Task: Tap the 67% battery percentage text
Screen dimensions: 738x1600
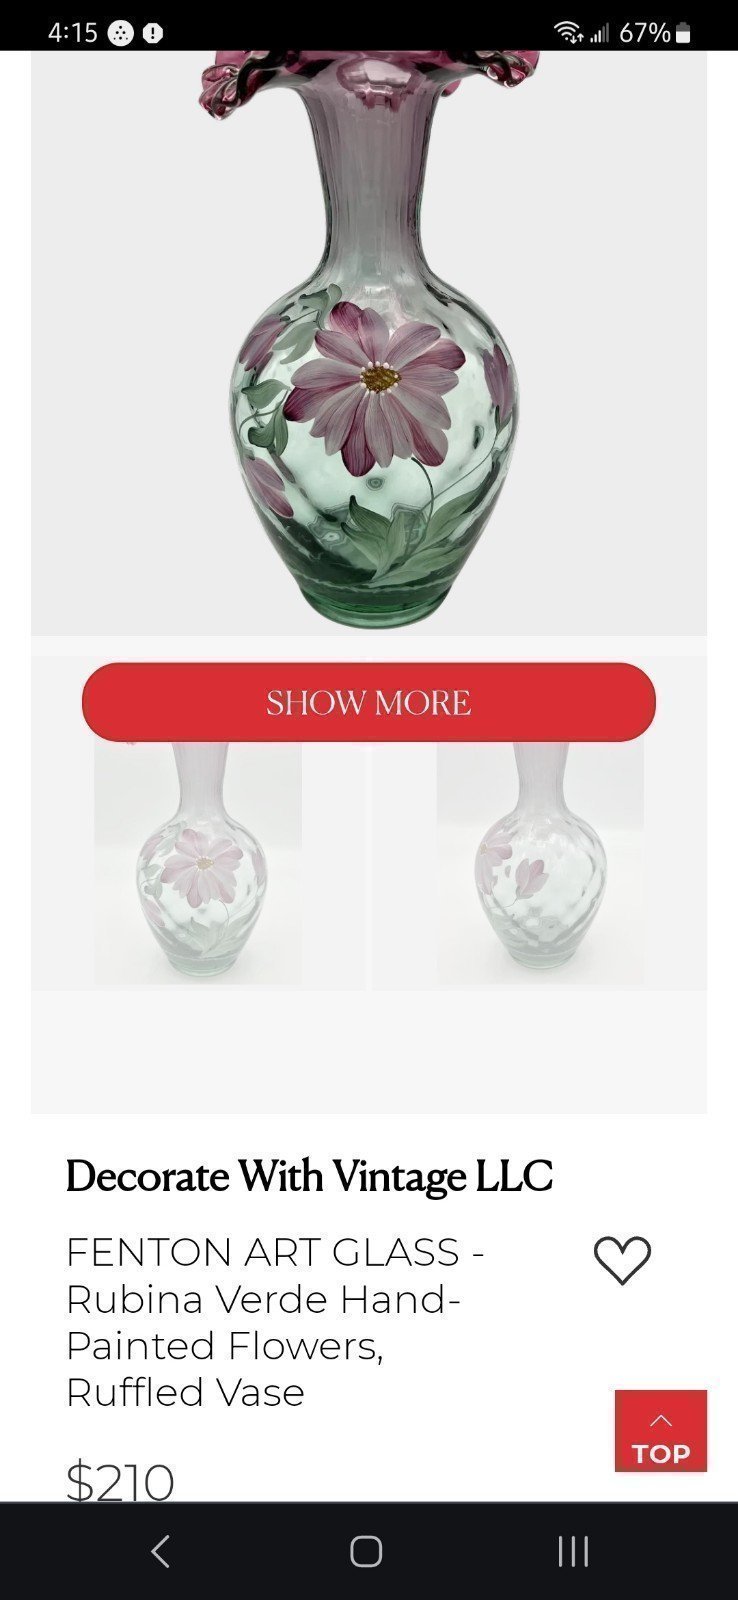Action: (x=645, y=33)
